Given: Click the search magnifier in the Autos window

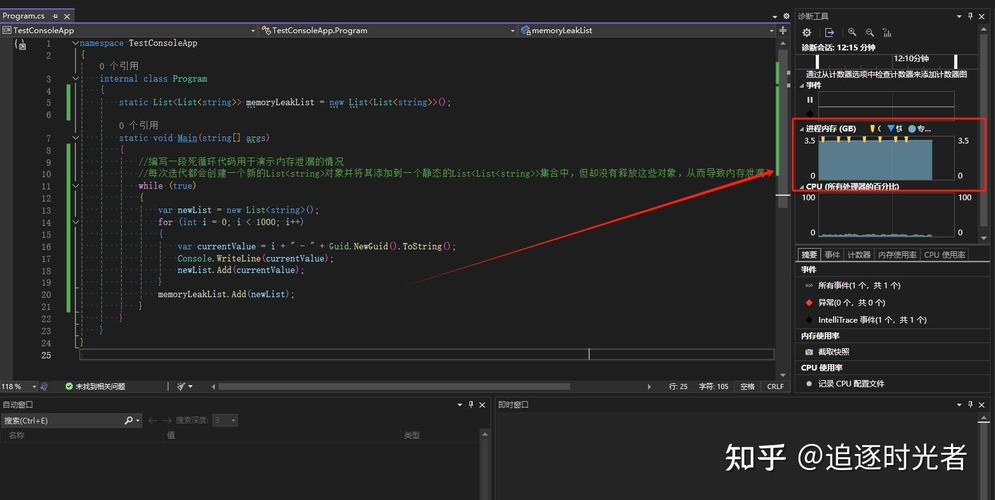Looking at the screenshot, I should tap(128, 420).
